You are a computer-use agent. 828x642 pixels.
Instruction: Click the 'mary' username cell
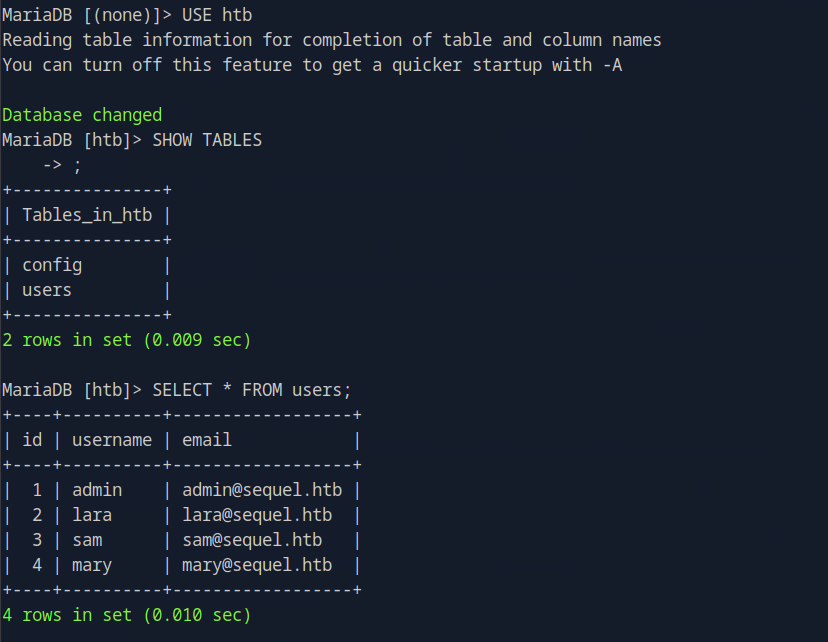pyautogui.click(x=92, y=565)
